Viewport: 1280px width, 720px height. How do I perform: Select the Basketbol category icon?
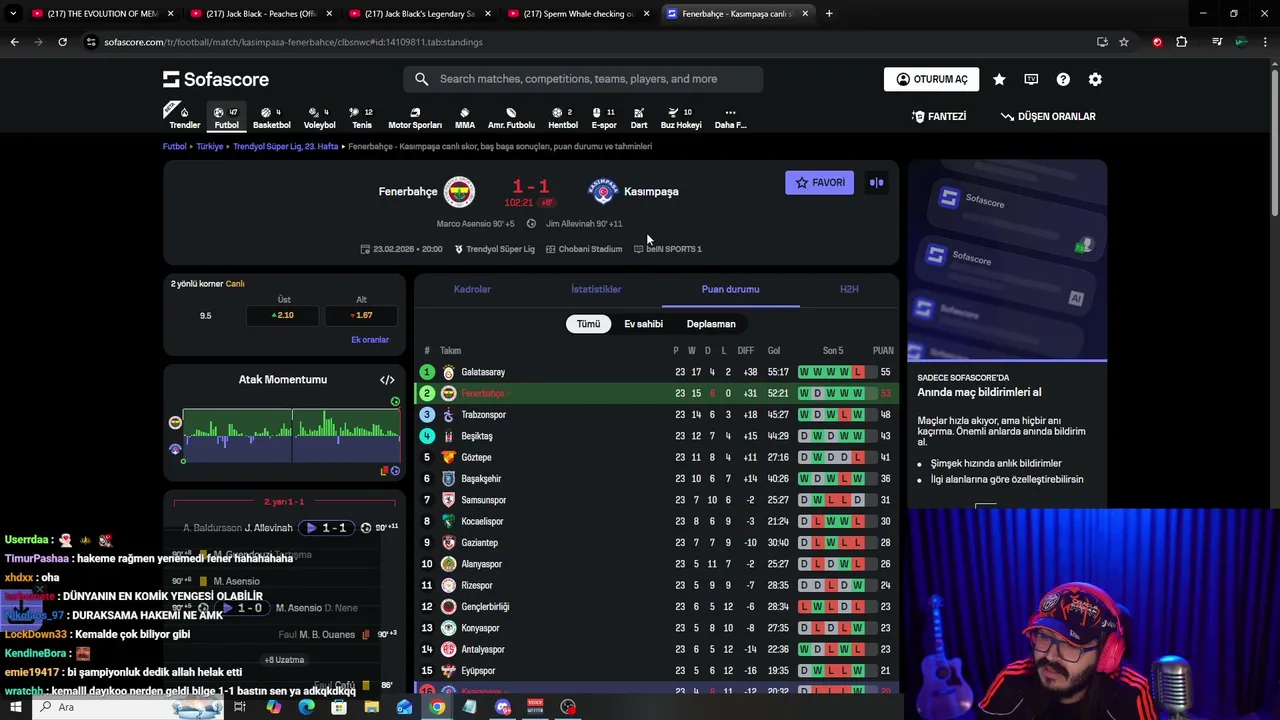(271, 117)
